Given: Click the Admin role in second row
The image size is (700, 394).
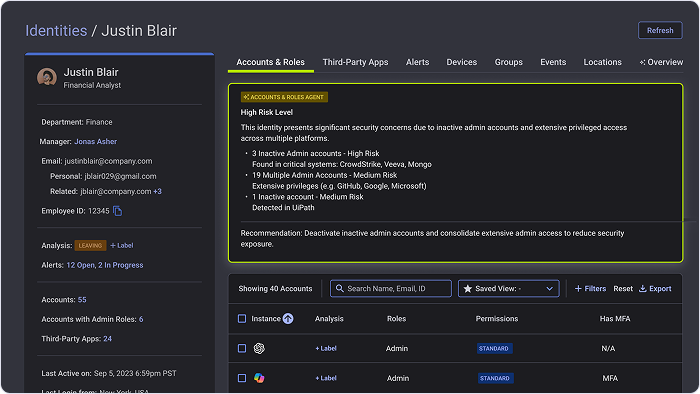Looking at the screenshot, I should 398,378.
